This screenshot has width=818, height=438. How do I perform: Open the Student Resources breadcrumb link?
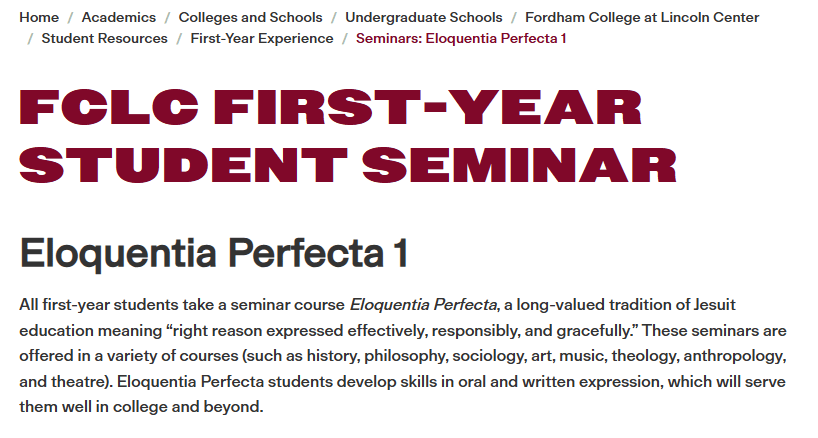(x=104, y=38)
